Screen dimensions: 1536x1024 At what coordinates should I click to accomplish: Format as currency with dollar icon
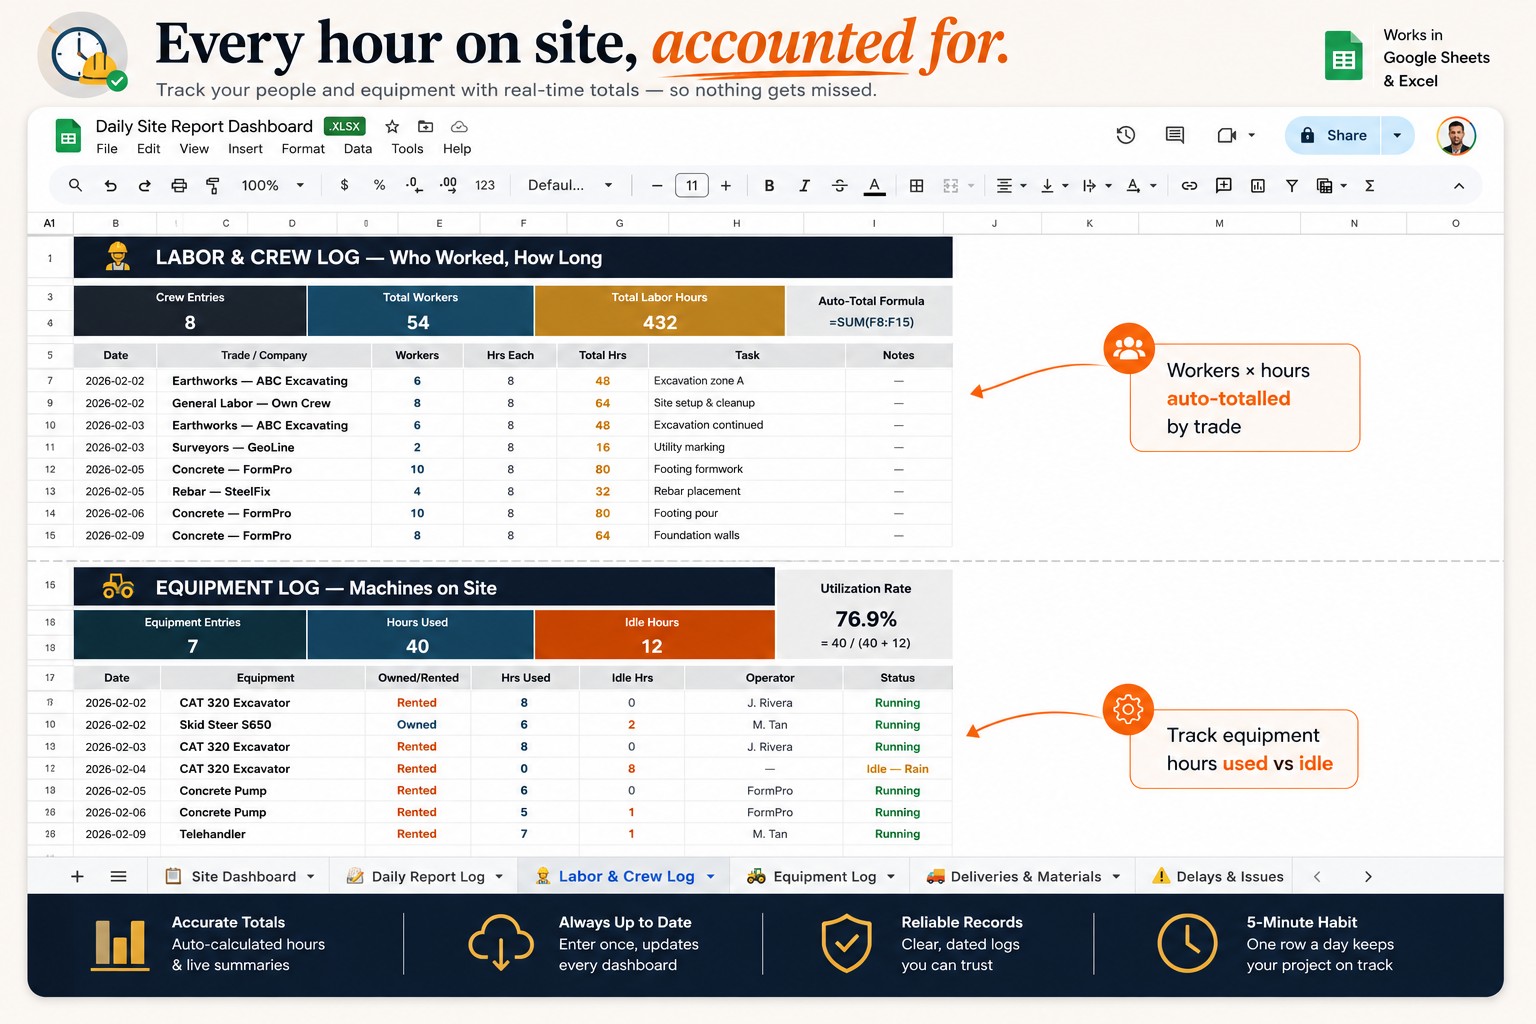[344, 185]
